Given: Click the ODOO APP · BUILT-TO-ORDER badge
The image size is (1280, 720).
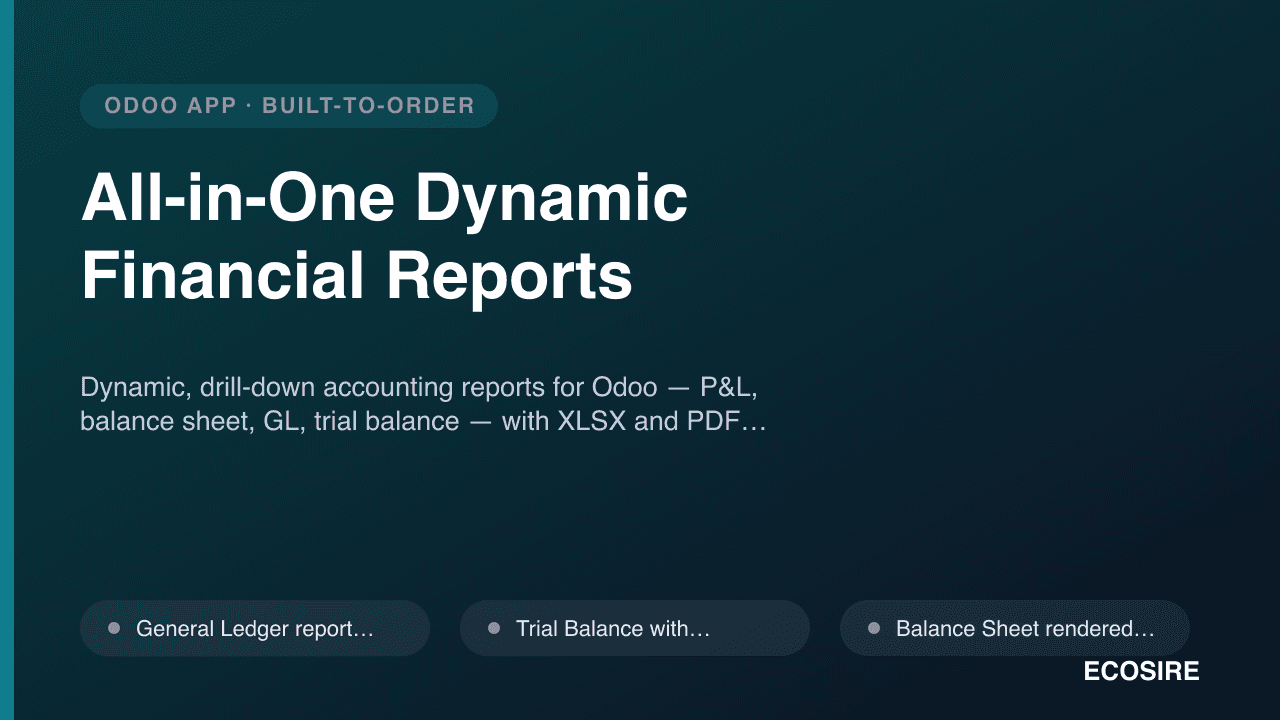Looking at the screenshot, I should (289, 106).
